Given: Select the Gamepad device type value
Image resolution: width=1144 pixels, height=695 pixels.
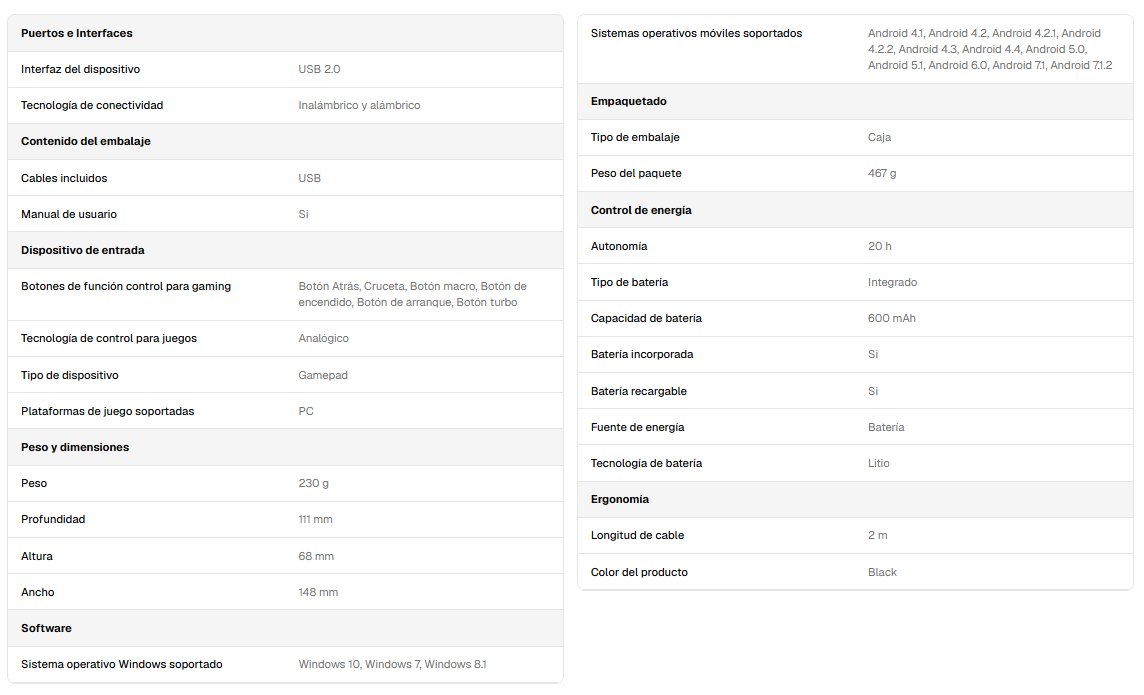Looking at the screenshot, I should coord(322,376).
